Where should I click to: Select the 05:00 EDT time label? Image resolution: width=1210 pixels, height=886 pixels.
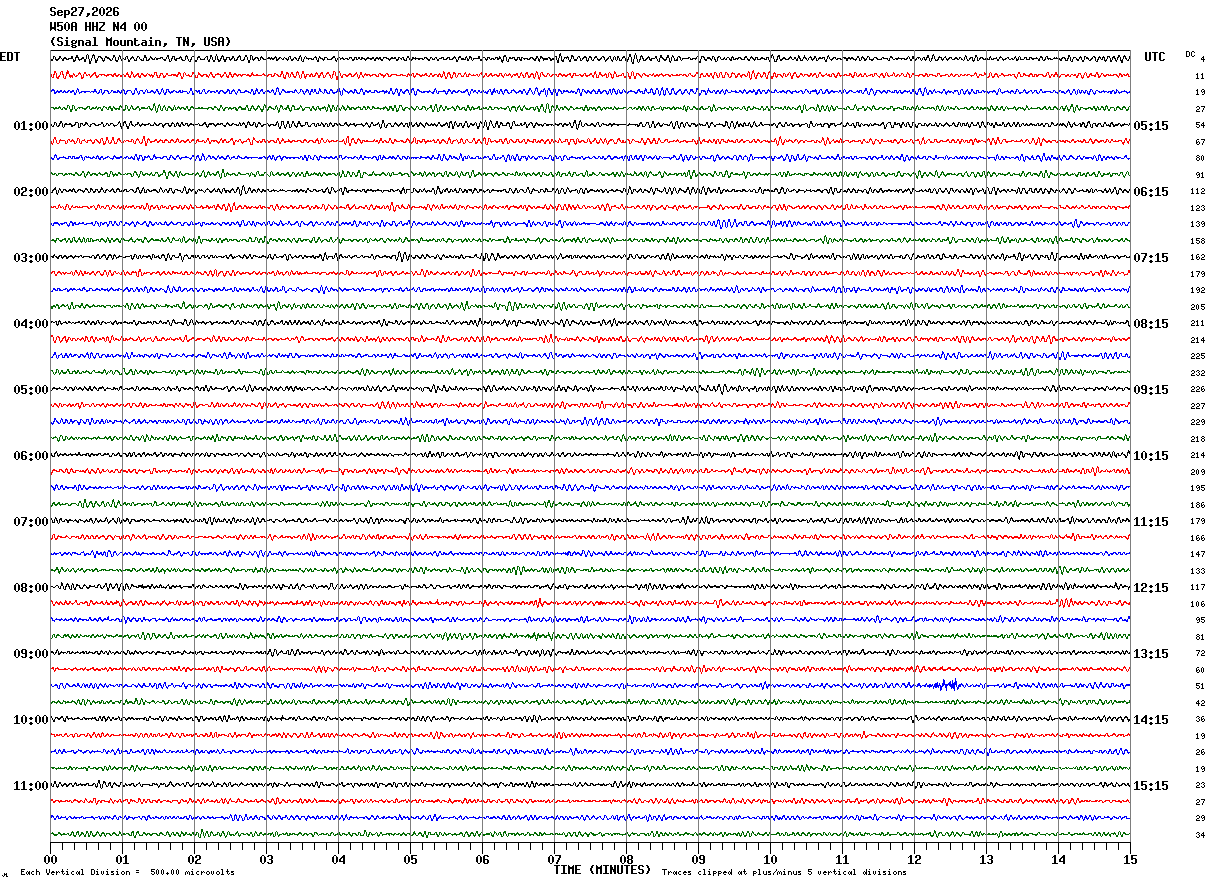[30, 390]
